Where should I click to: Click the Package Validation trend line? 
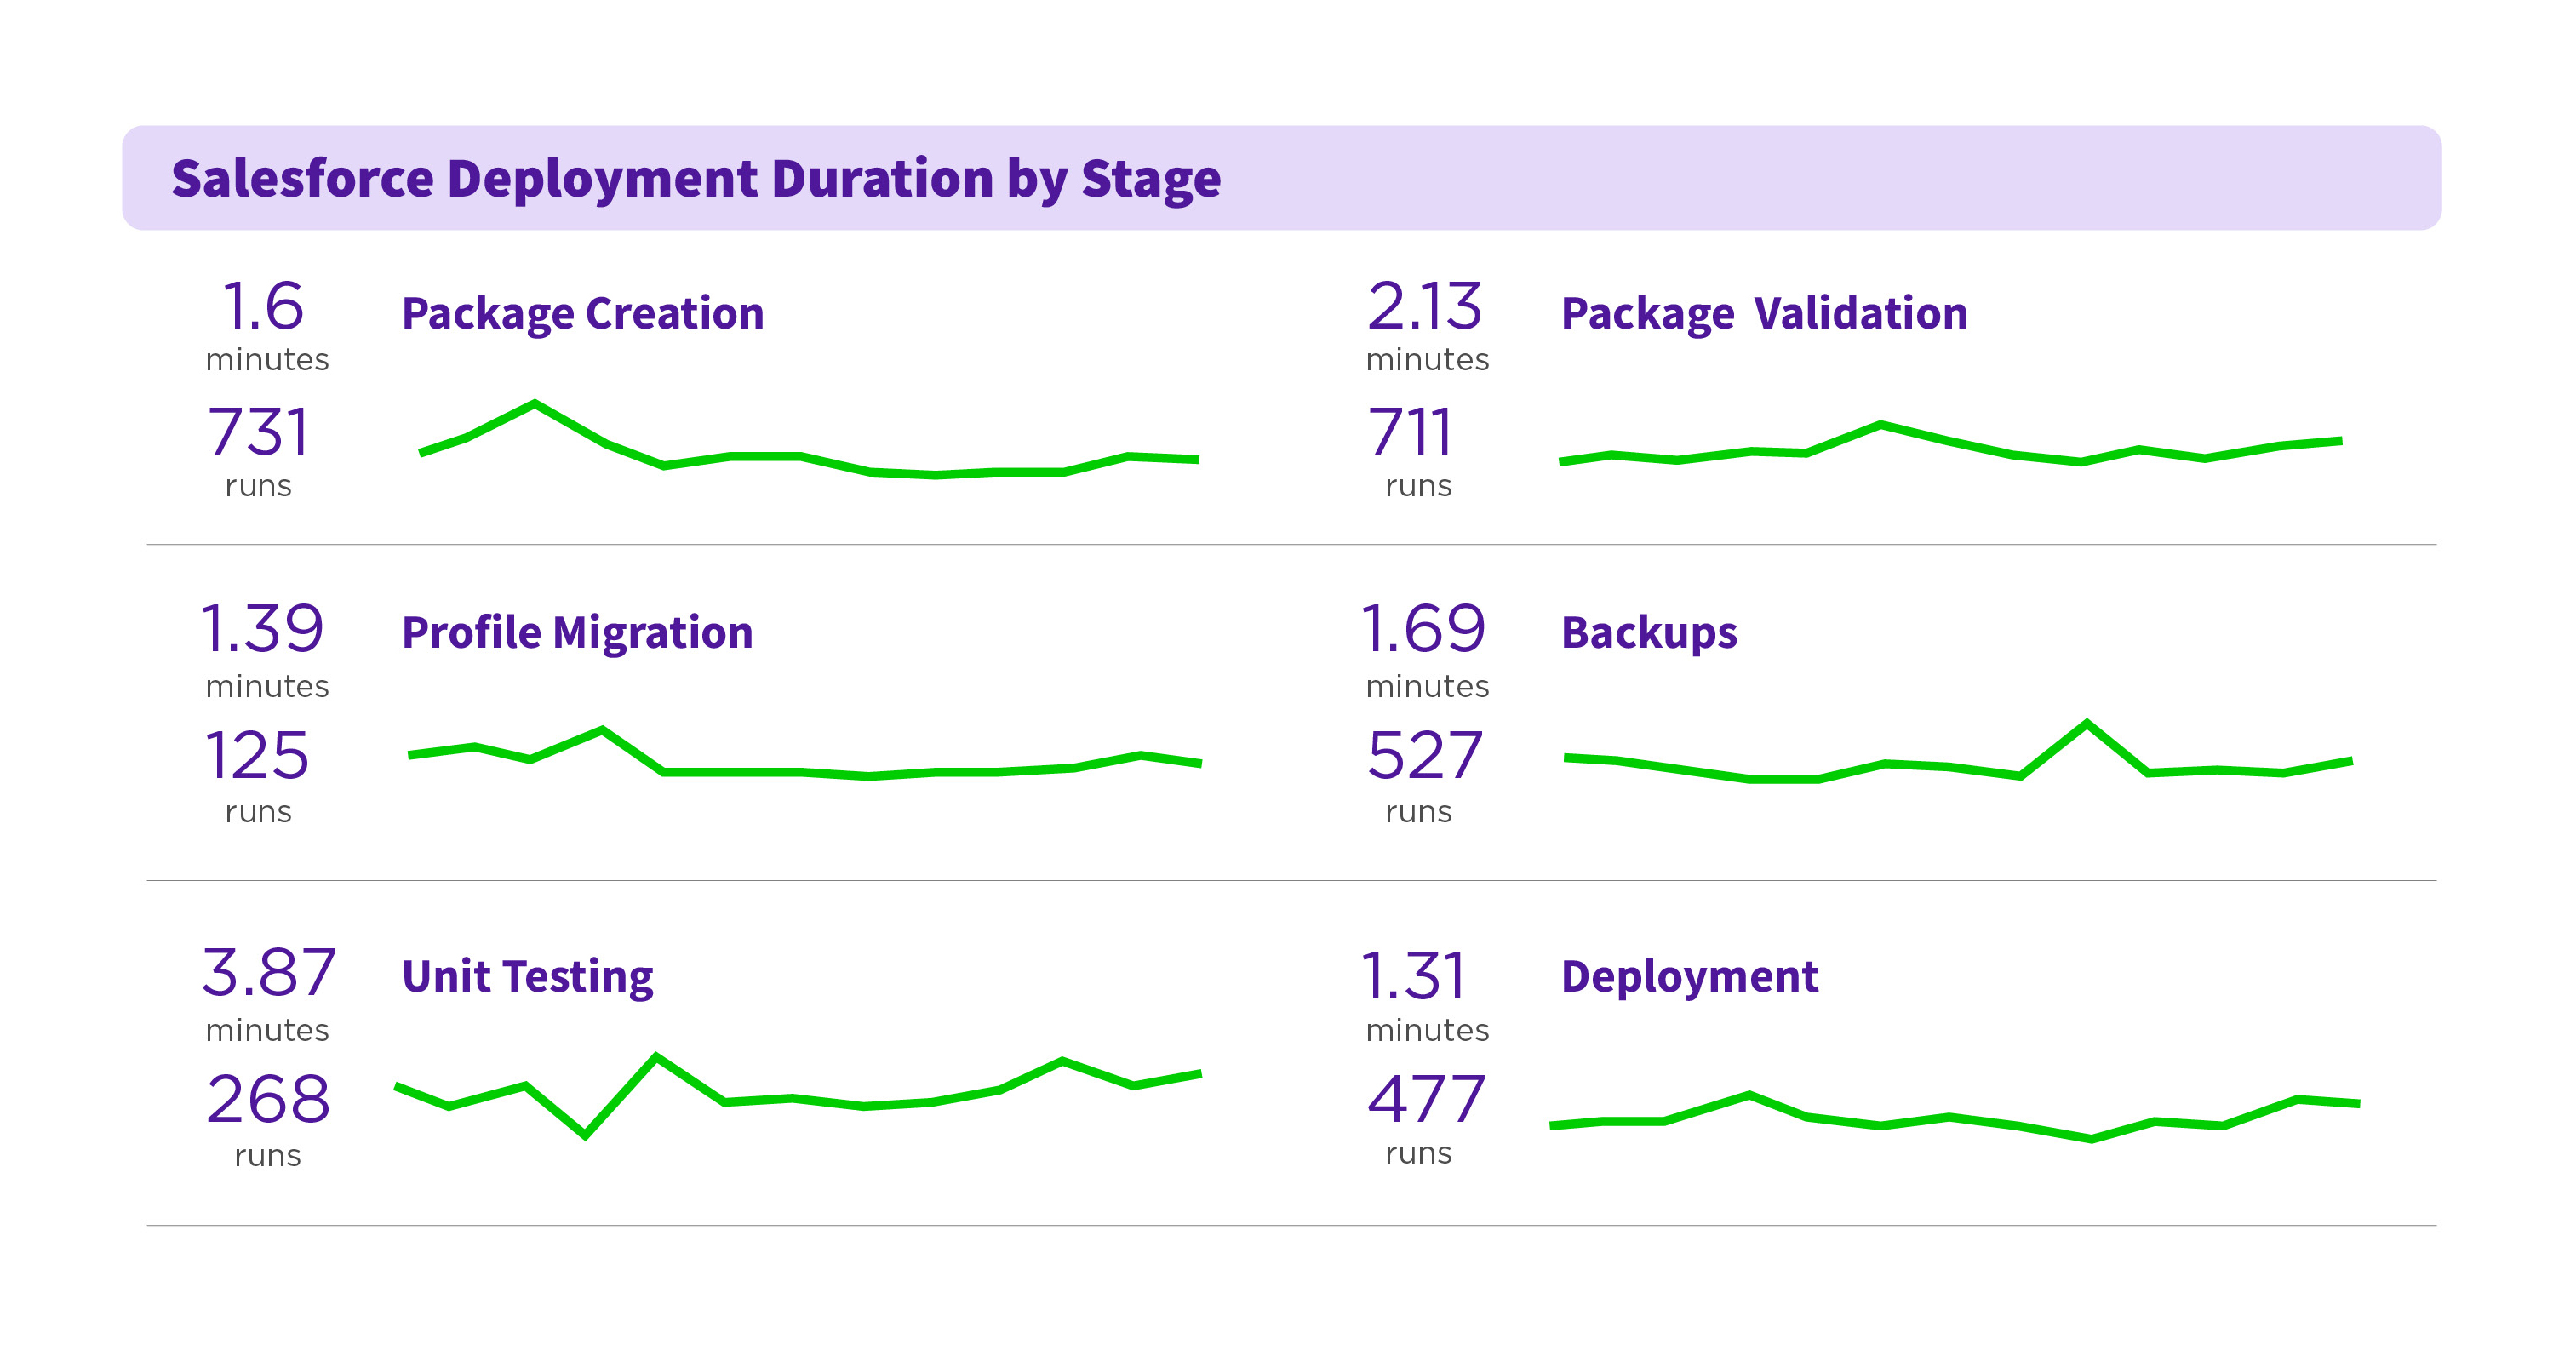tap(1880, 426)
